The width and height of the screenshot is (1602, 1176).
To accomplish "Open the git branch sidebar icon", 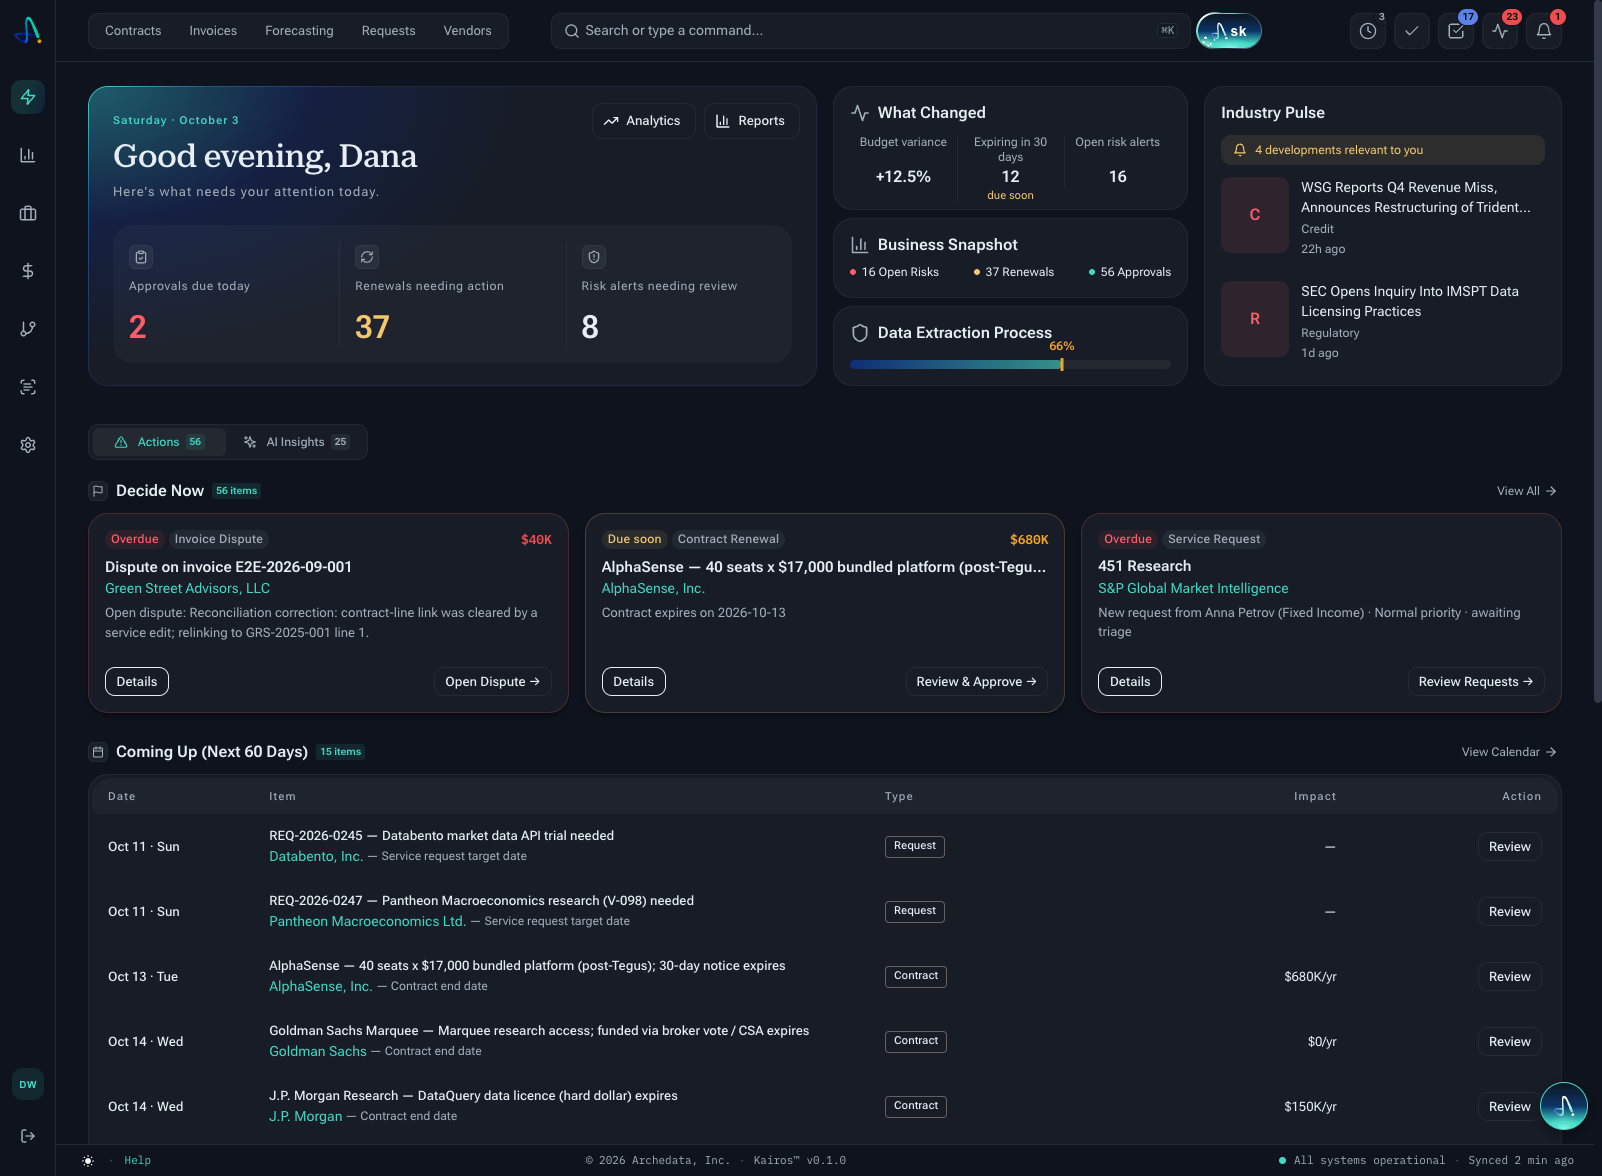I will (28, 329).
